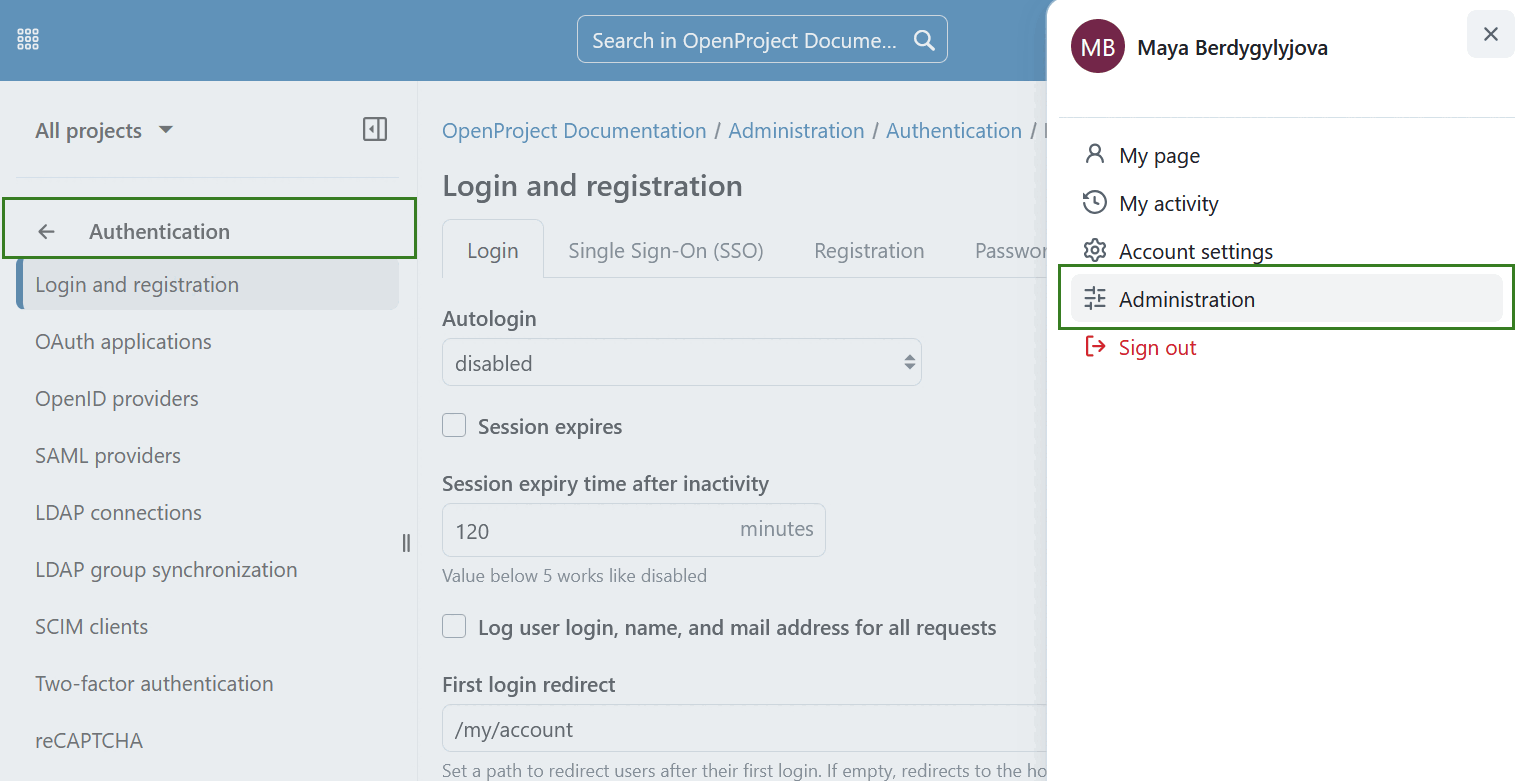Switch to the Single Sign-On (SSO) tab
This screenshot has height=781, width=1525.
pos(665,250)
